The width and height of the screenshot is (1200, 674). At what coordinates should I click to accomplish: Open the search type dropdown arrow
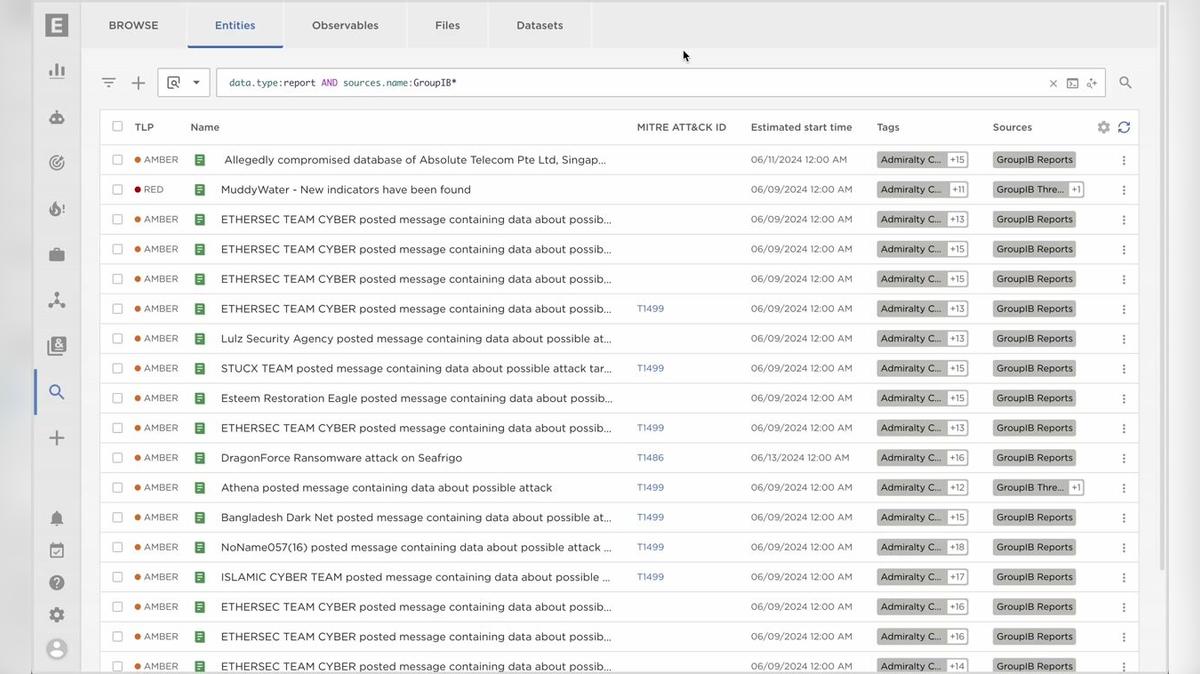(x=196, y=83)
